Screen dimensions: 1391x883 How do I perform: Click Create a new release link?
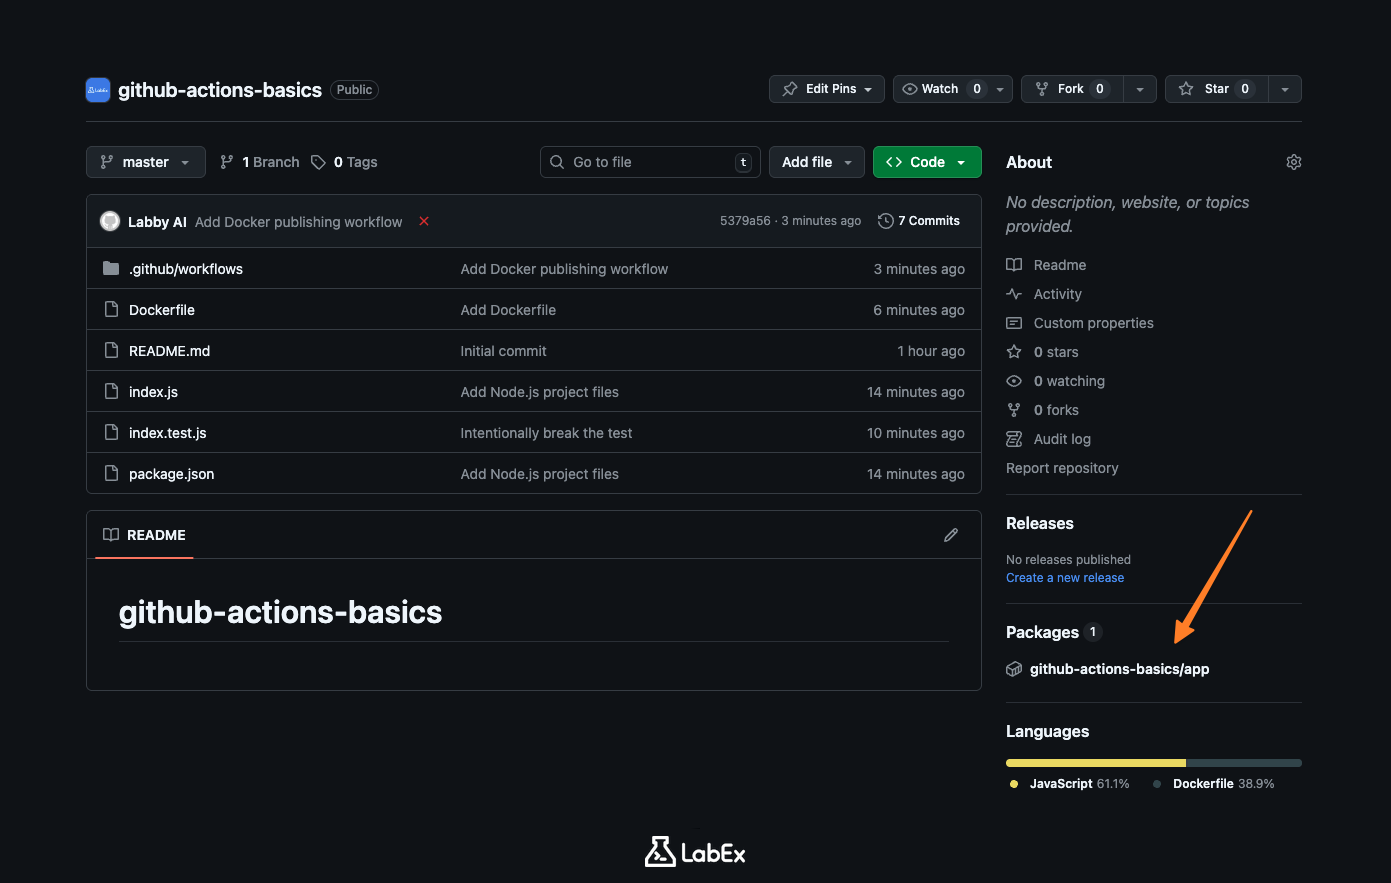point(1065,578)
